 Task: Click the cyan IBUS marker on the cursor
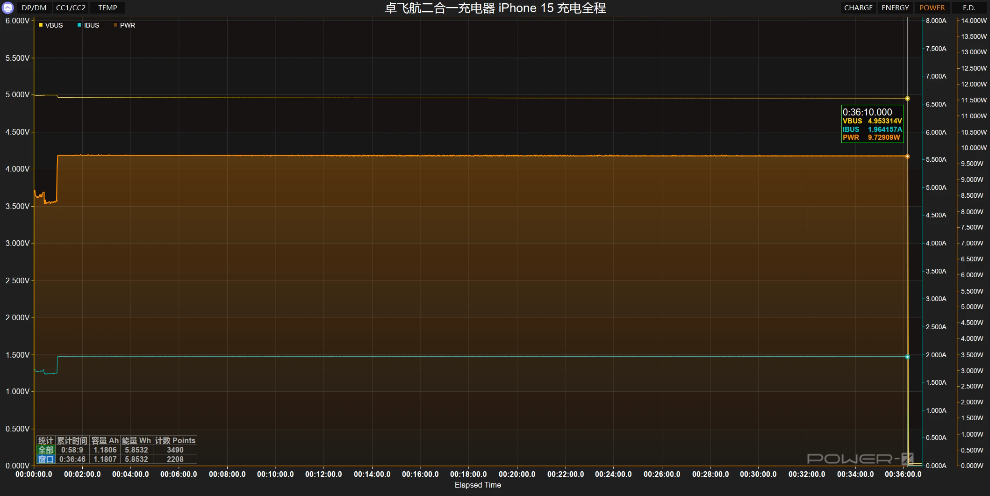click(907, 357)
